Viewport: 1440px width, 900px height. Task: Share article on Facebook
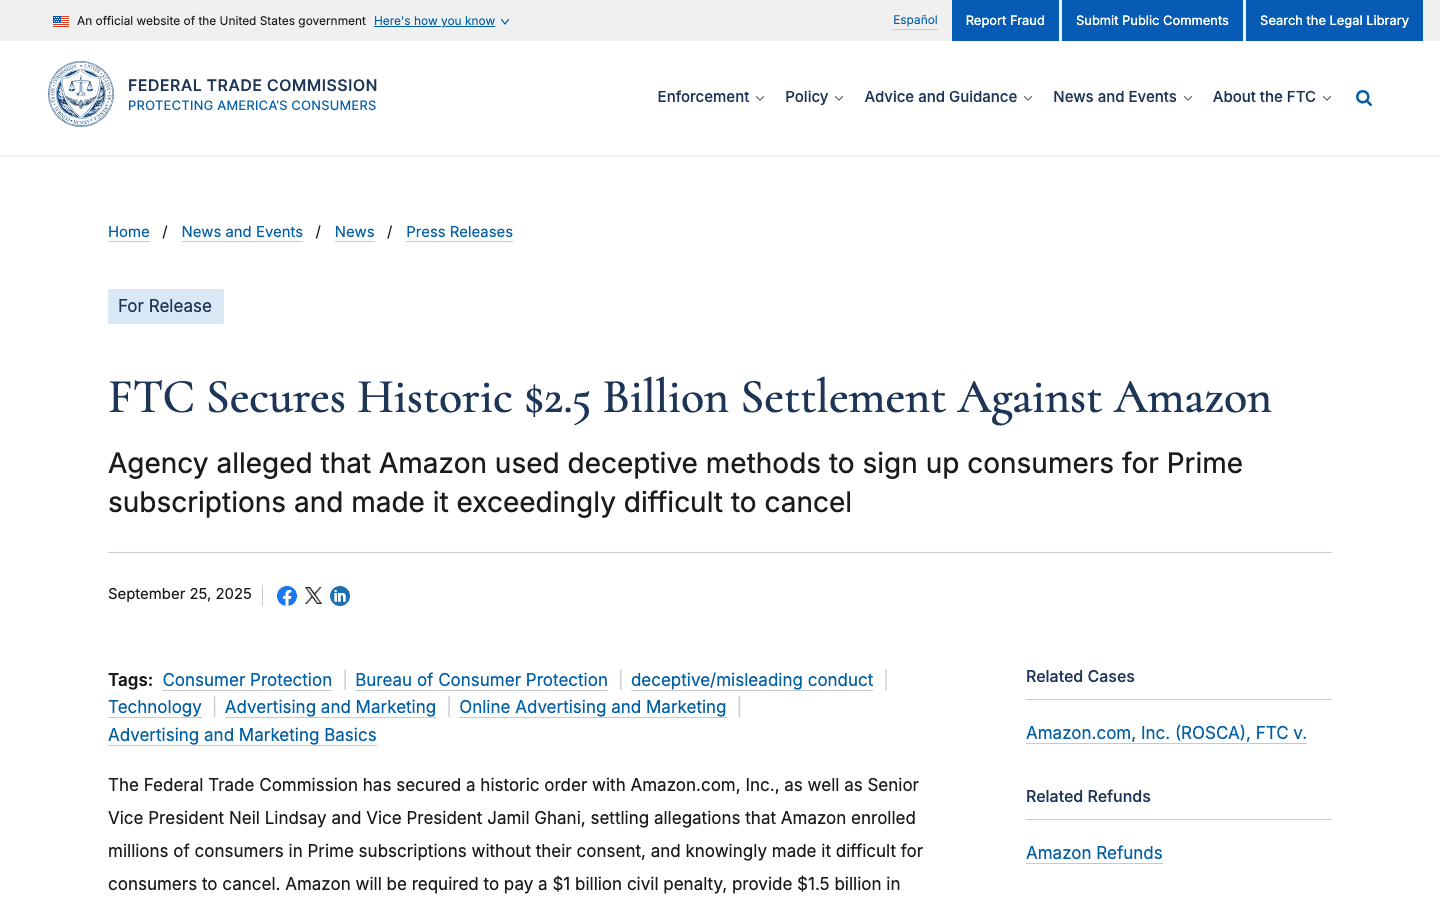pyautogui.click(x=287, y=596)
